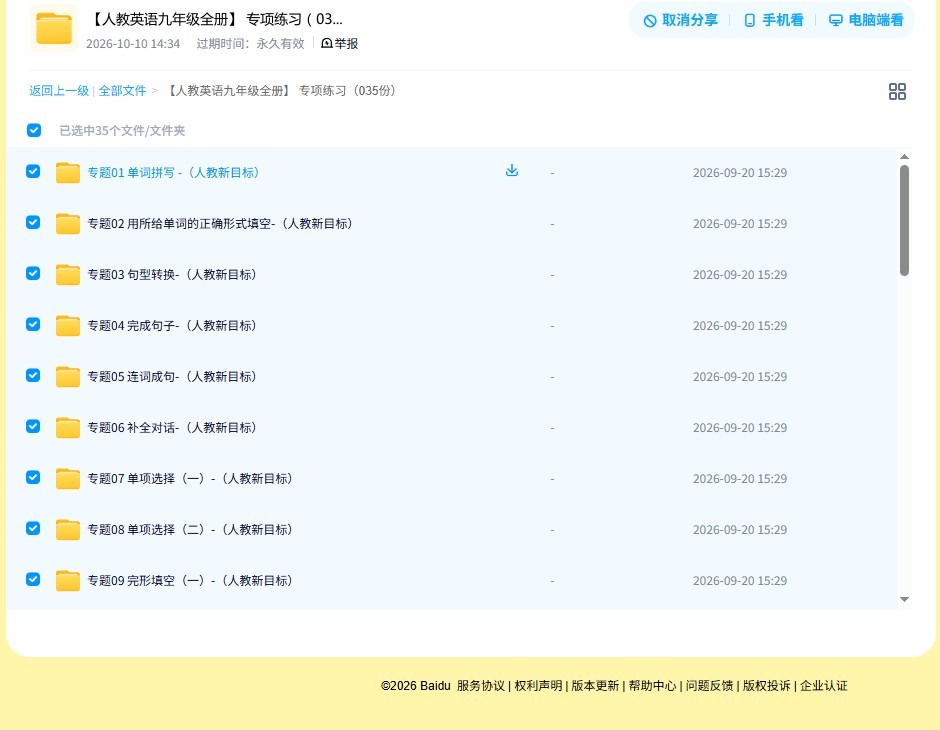Open folder icon of 专题02 用所给单词的正确形式填空
Viewport: 940px width, 730px height.
(x=68, y=224)
